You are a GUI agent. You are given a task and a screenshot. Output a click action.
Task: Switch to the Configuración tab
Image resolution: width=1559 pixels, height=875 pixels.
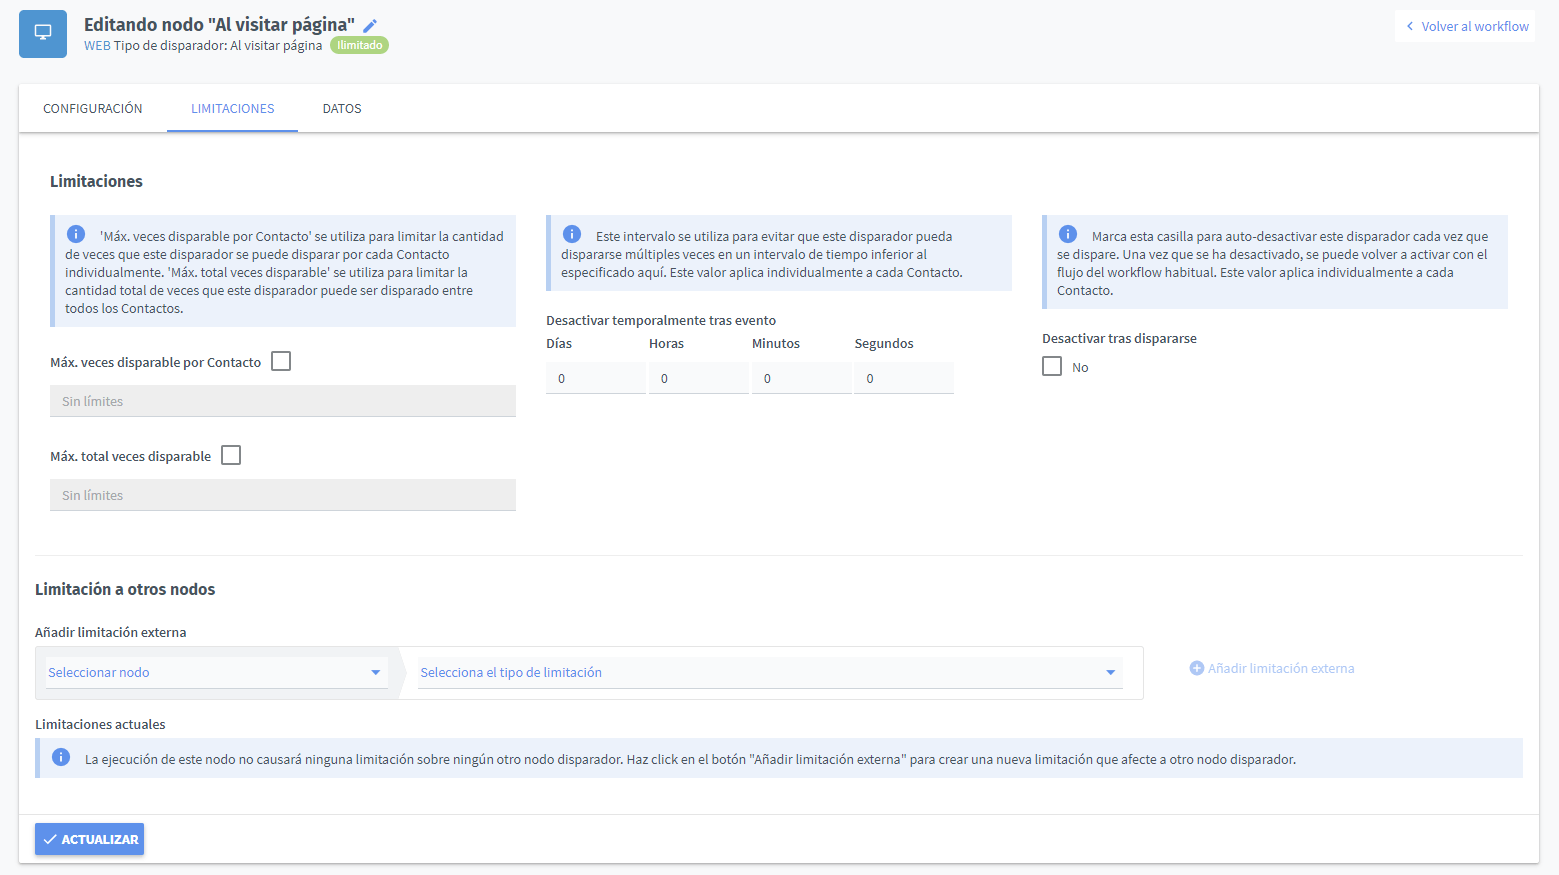tap(93, 108)
